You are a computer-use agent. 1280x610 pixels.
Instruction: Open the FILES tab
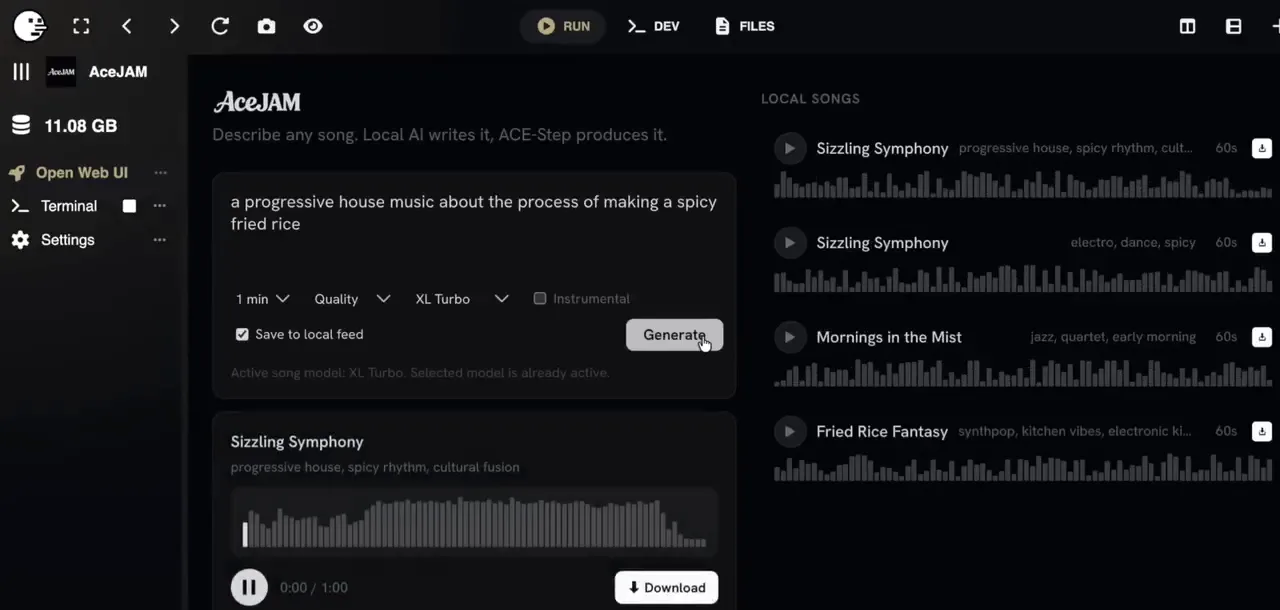pos(745,26)
